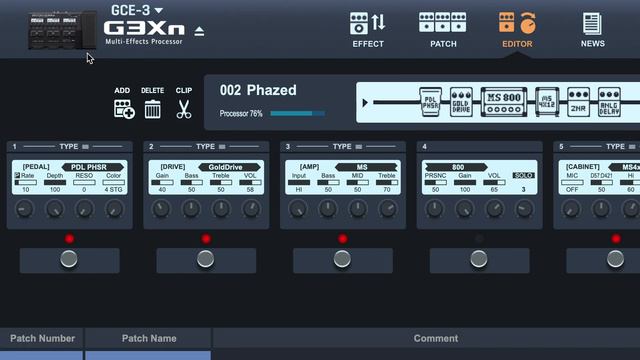Click the MIC knob of CABINET slot 5
Viewport: 640px width, 360px height.
click(571, 209)
